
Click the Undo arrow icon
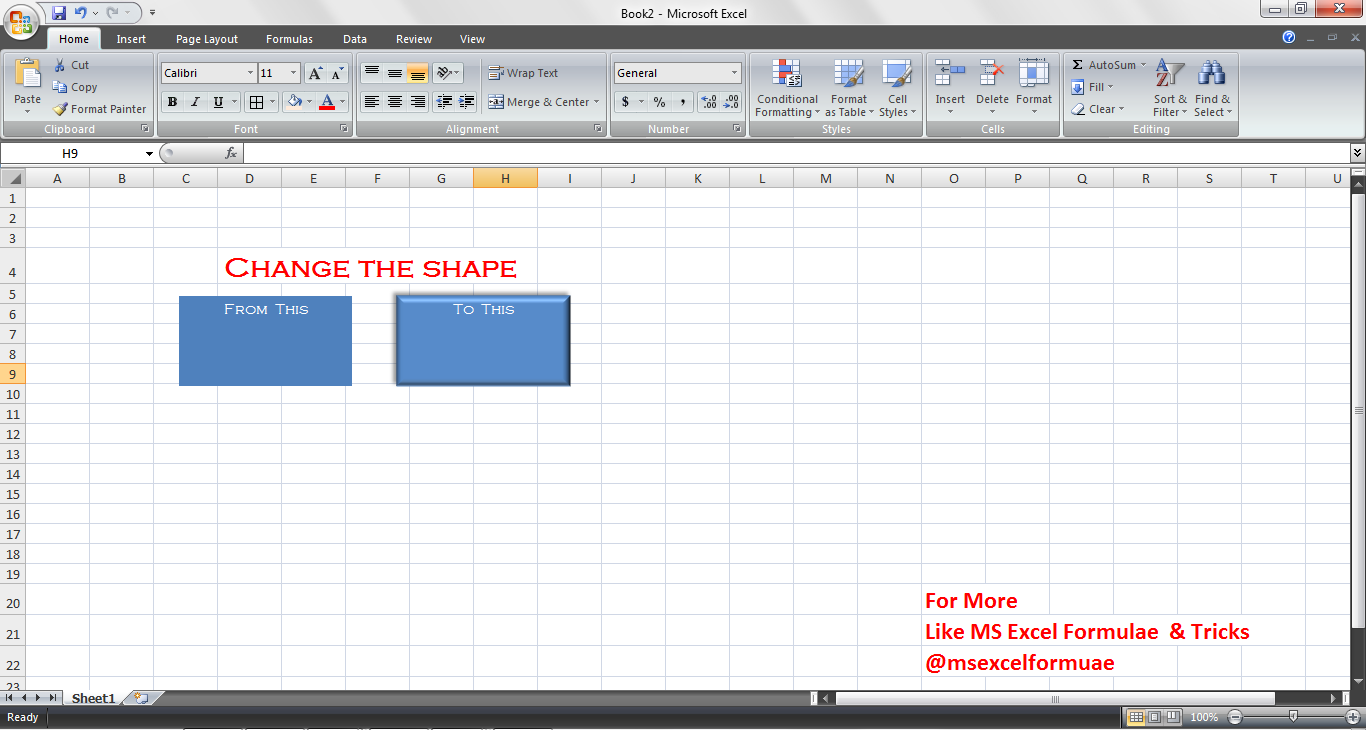pos(80,13)
